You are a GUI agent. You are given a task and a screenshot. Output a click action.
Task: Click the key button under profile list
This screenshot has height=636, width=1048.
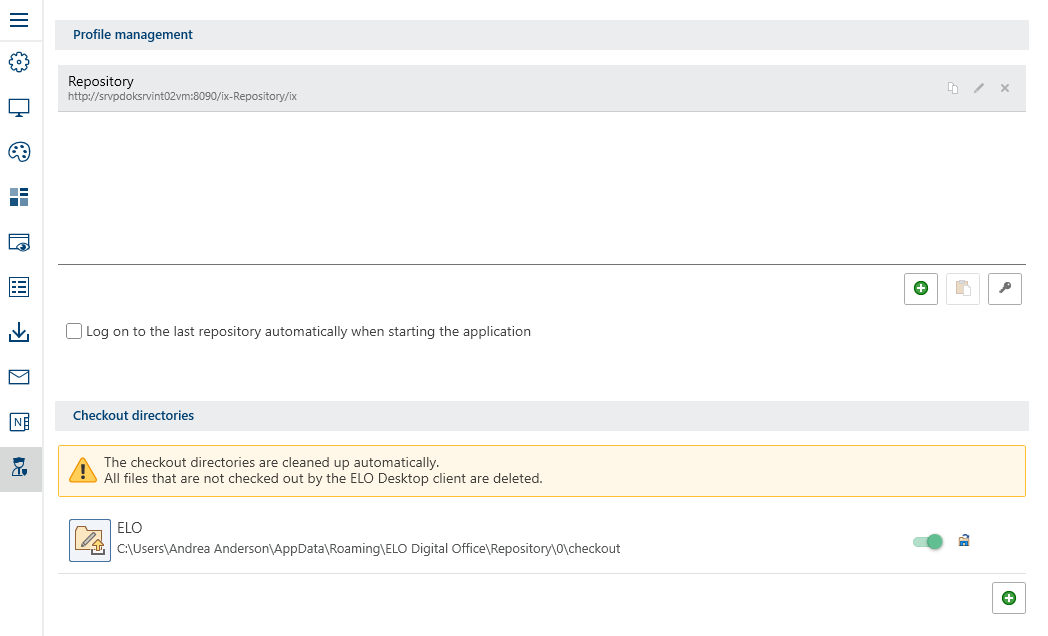point(1005,289)
